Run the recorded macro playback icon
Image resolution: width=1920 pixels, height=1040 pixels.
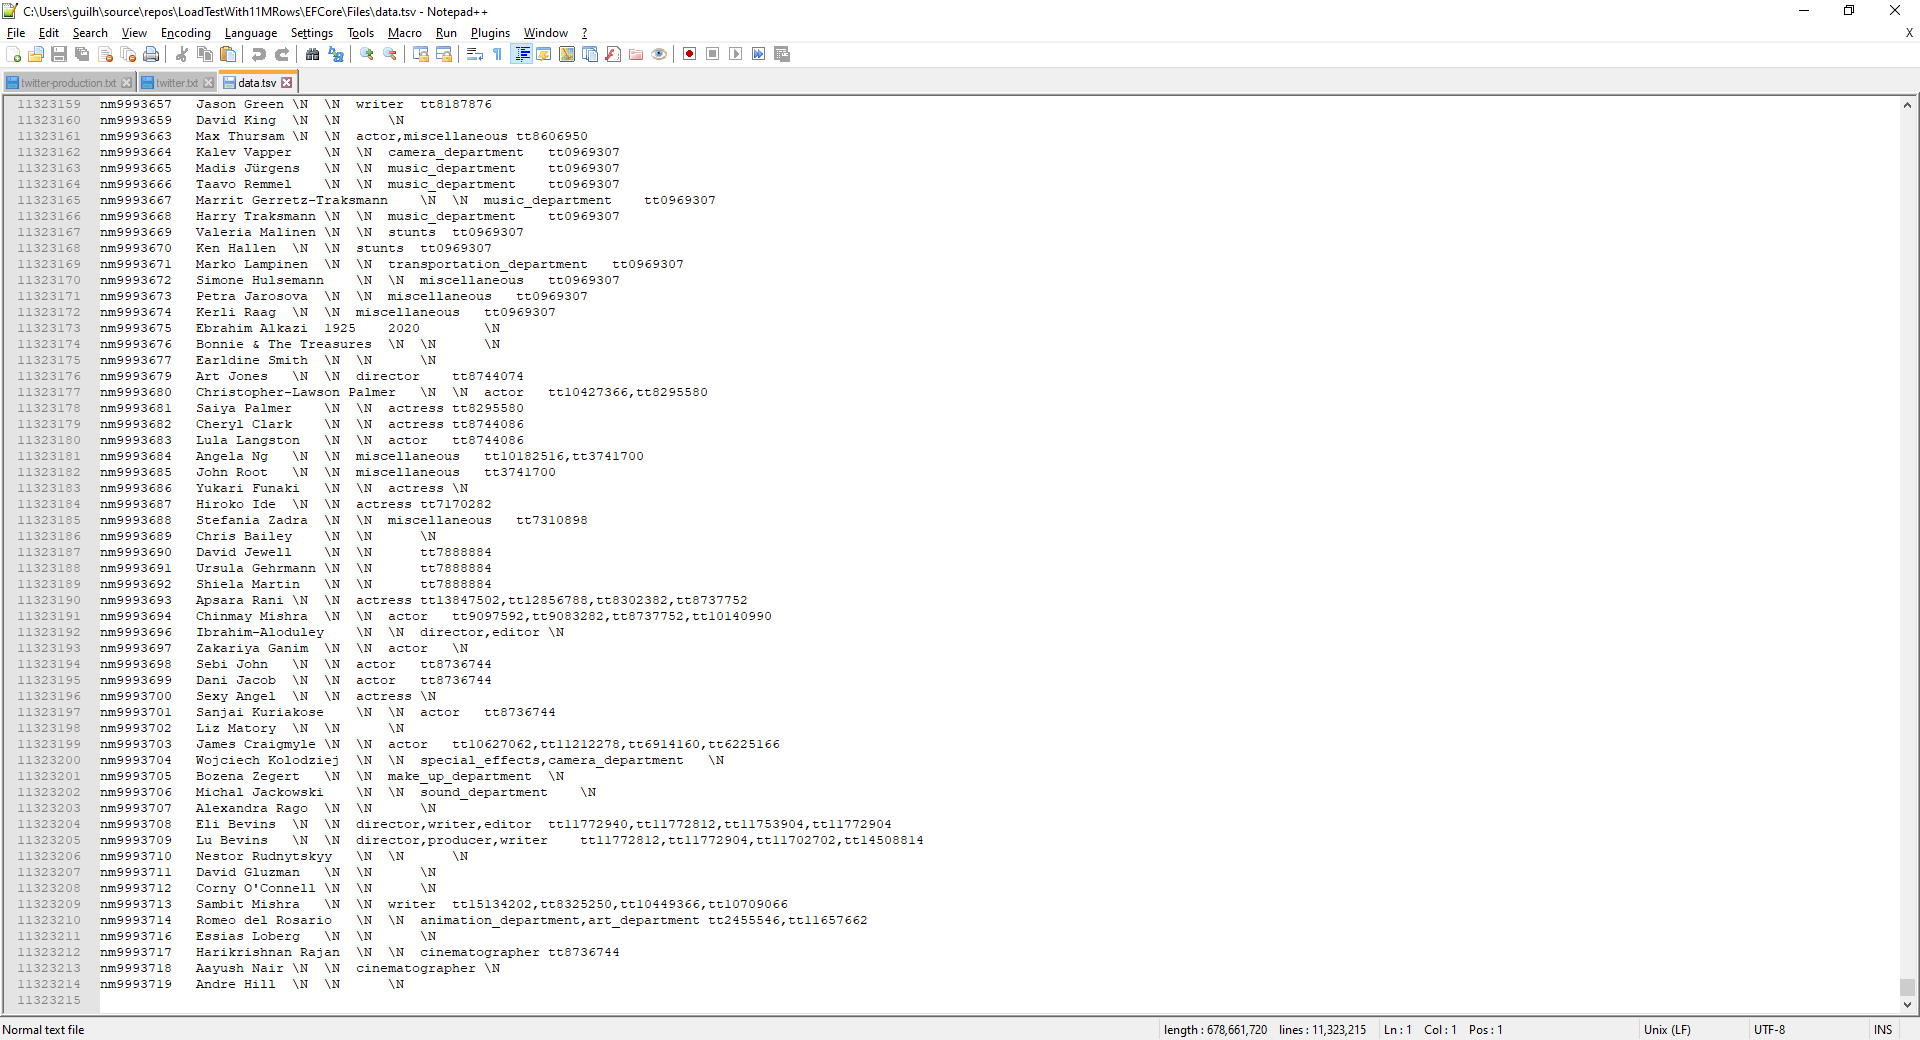coord(737,55)
